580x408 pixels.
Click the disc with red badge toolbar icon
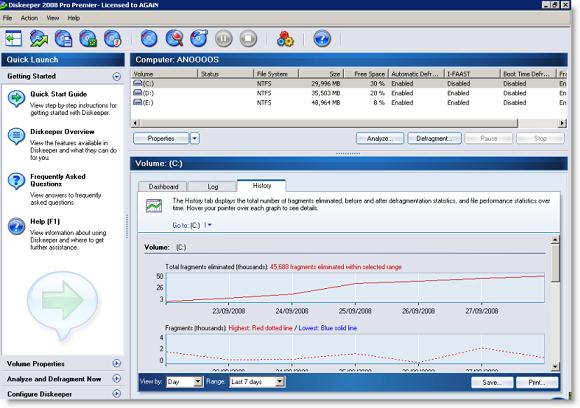(x=112, y=38)
